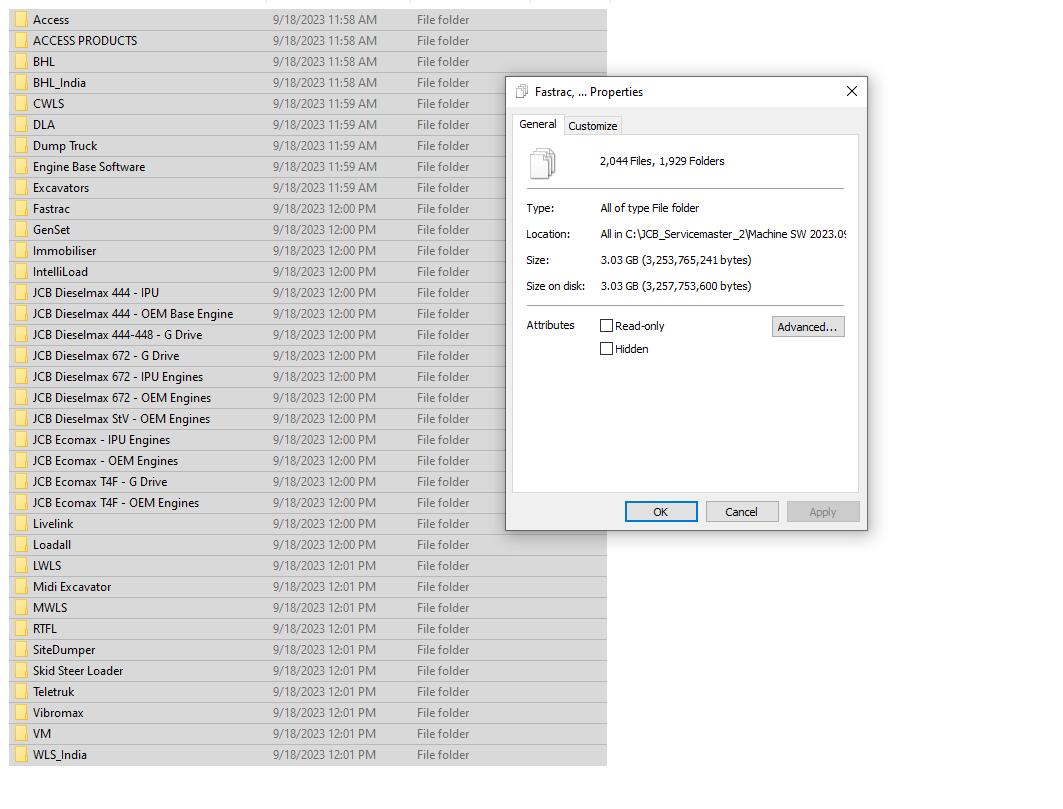Click the Teletruk folder icon
This screenshot has width=1063, height=809.
tap(22, 692)
